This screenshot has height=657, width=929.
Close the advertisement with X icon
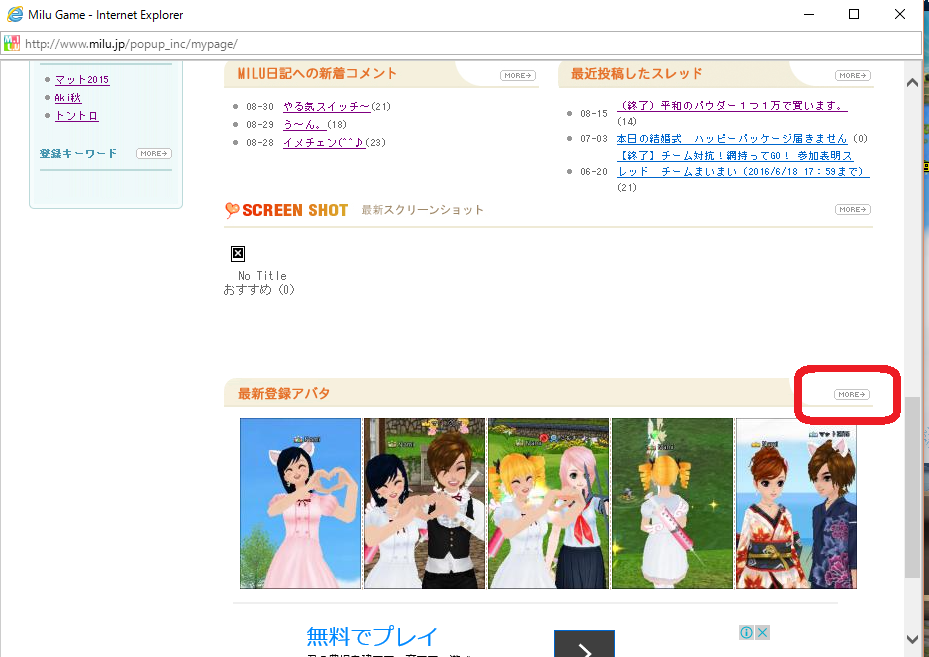point(763,632)
